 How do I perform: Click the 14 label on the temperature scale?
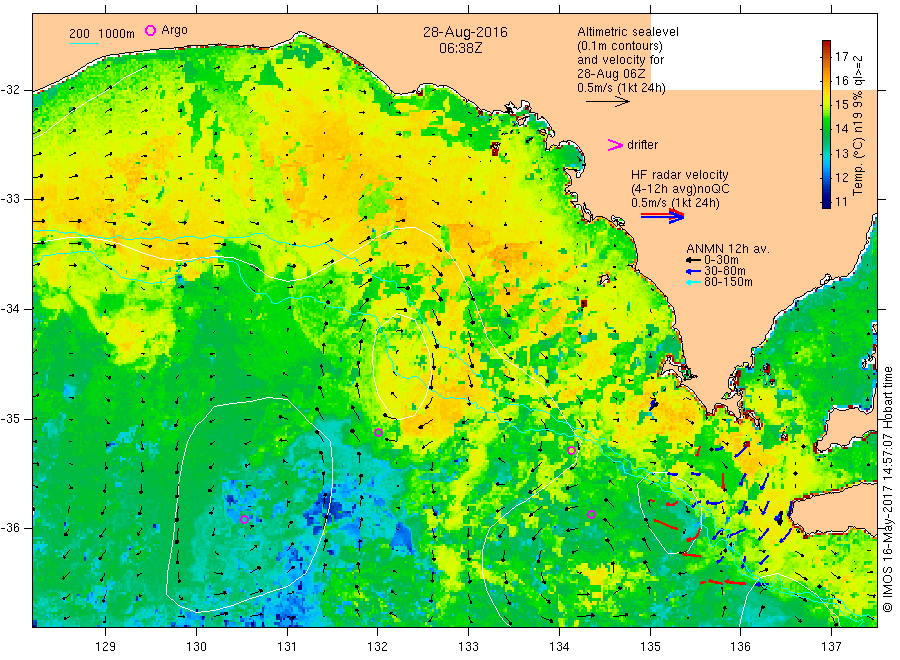(x=841, y=129)
